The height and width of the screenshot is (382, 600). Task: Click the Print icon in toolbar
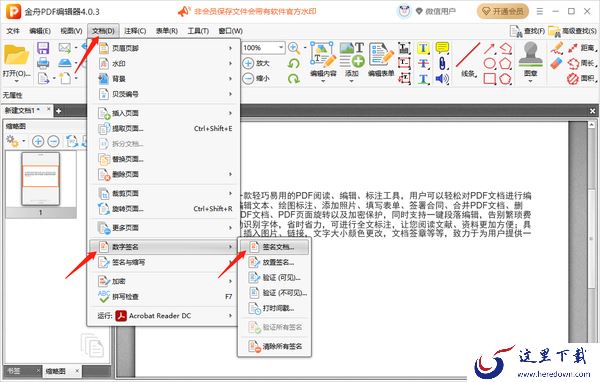tap(43, 63)
